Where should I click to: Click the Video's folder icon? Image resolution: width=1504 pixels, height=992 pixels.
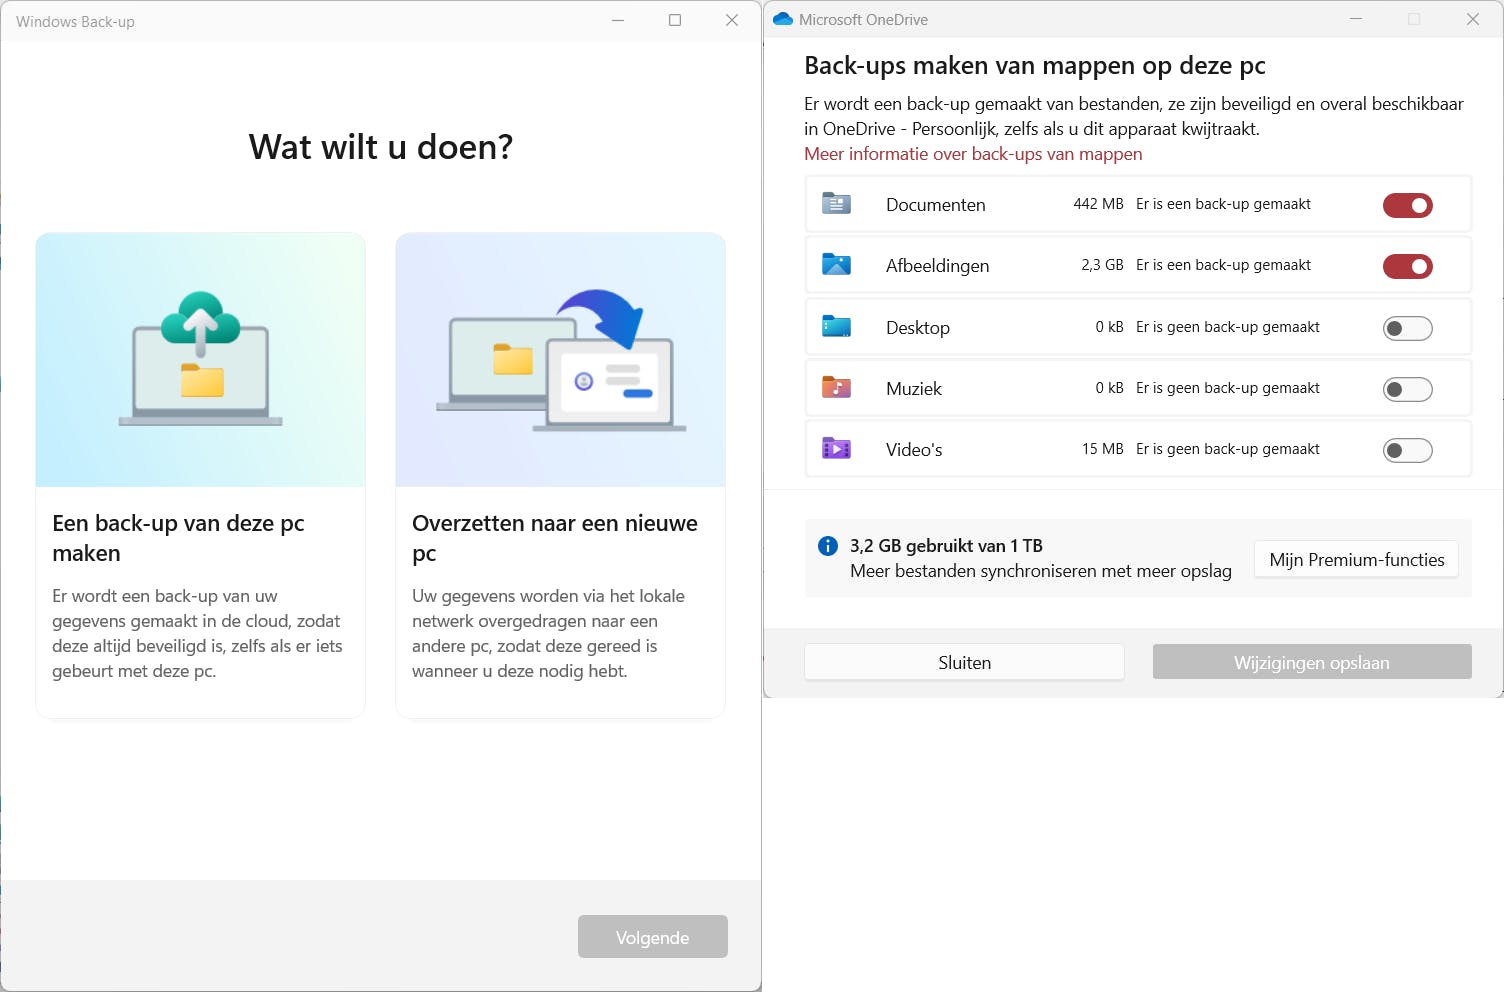pos(836,449)
